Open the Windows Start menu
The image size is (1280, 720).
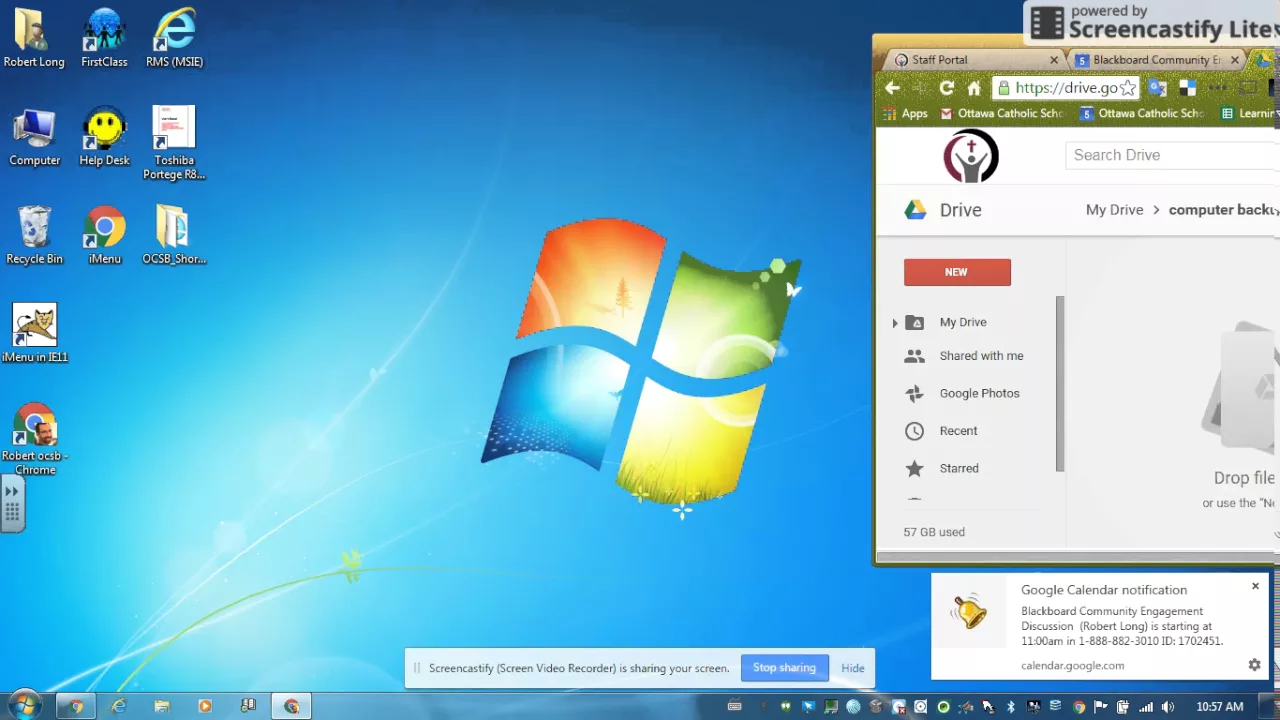tap(25, 706)
